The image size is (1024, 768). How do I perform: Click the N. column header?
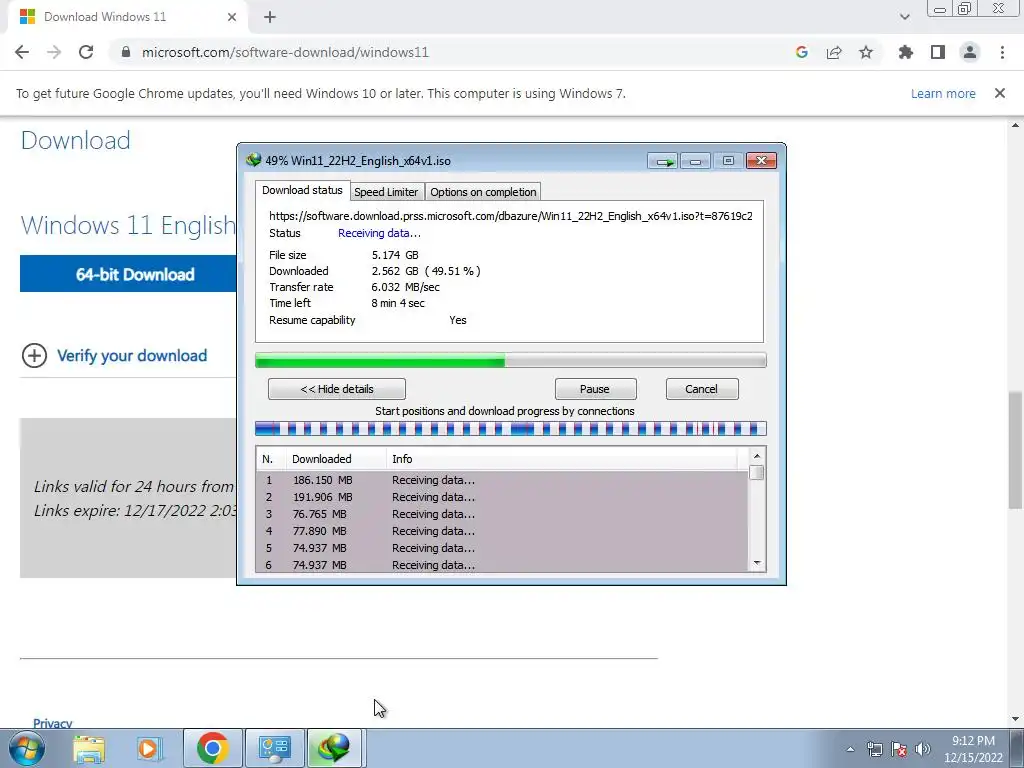coord(271,459)
